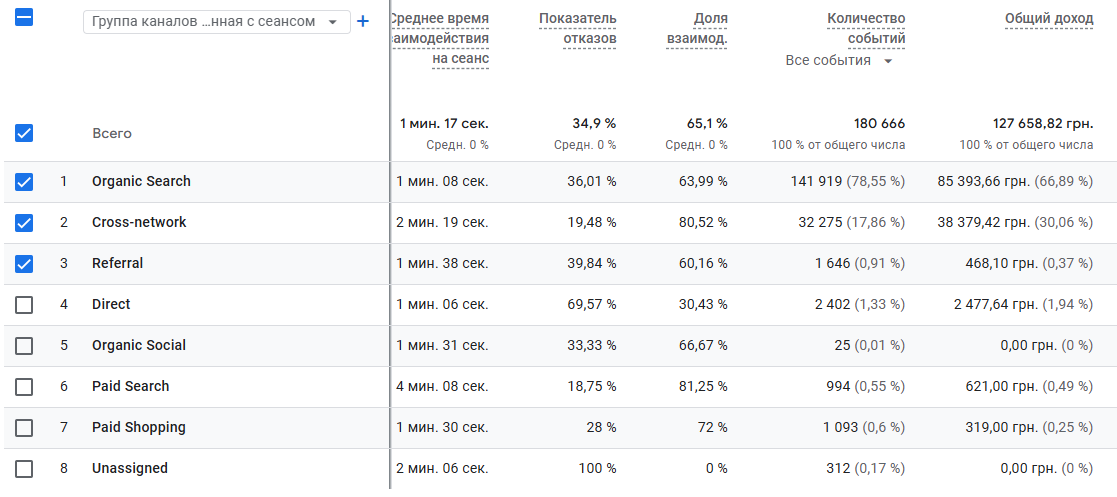Check the Unassigned row checkbox
Screen dimensions: 1117x497
click(24, 469)
